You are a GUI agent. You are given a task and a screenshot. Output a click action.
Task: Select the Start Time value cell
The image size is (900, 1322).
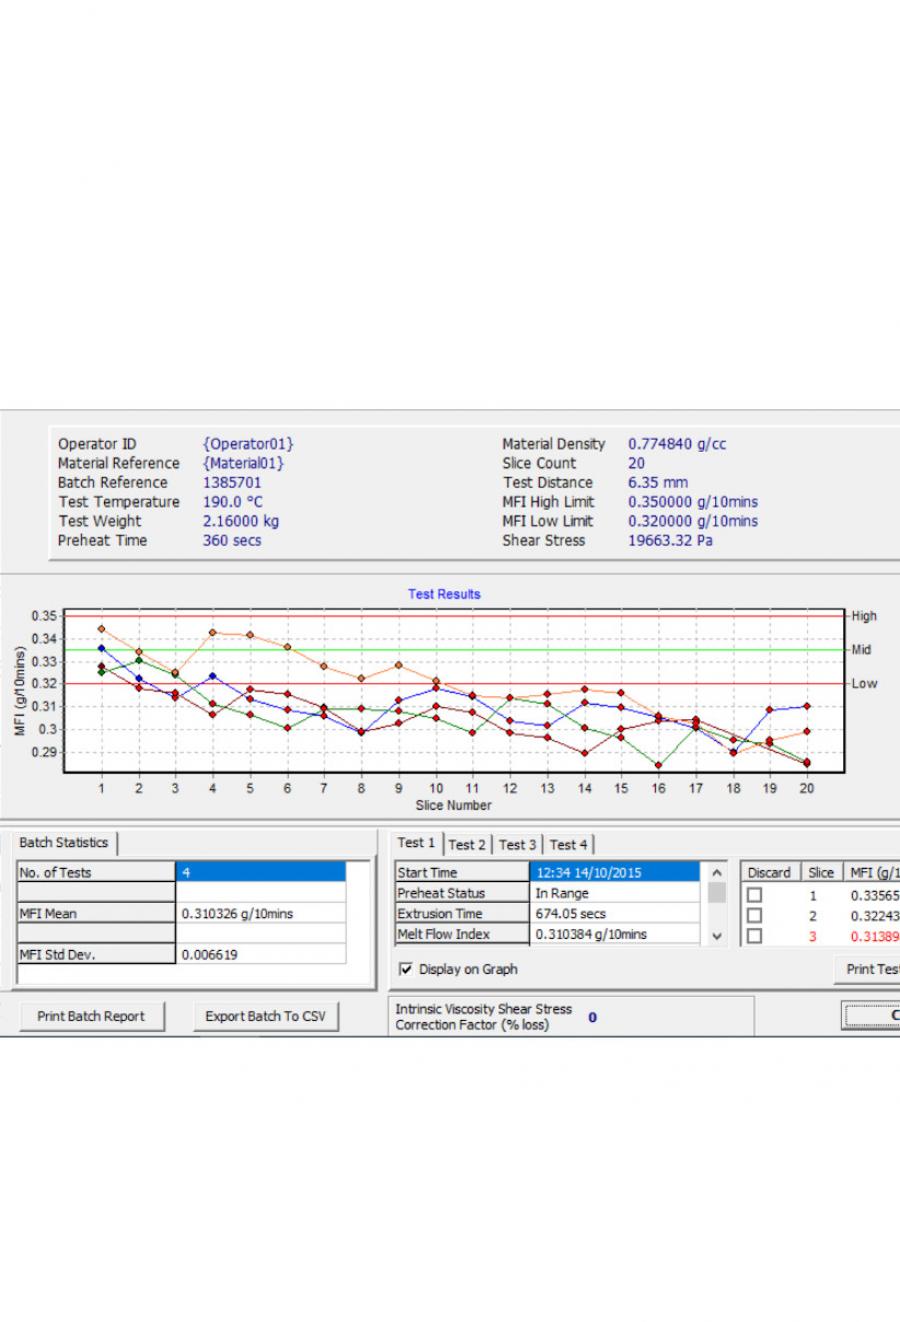(614, 873)
